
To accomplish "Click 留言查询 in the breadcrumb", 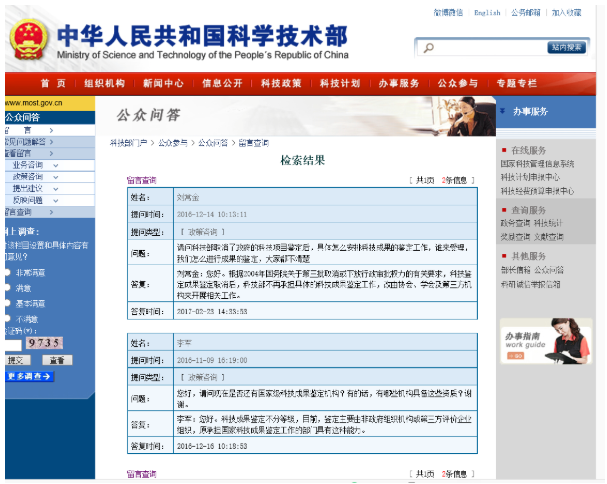I will 254,143.
